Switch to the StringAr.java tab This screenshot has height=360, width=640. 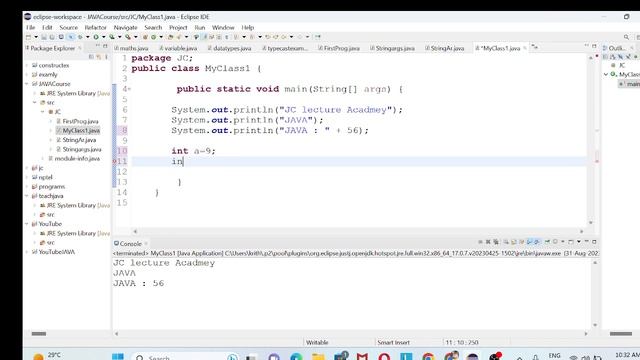point(445,48)
